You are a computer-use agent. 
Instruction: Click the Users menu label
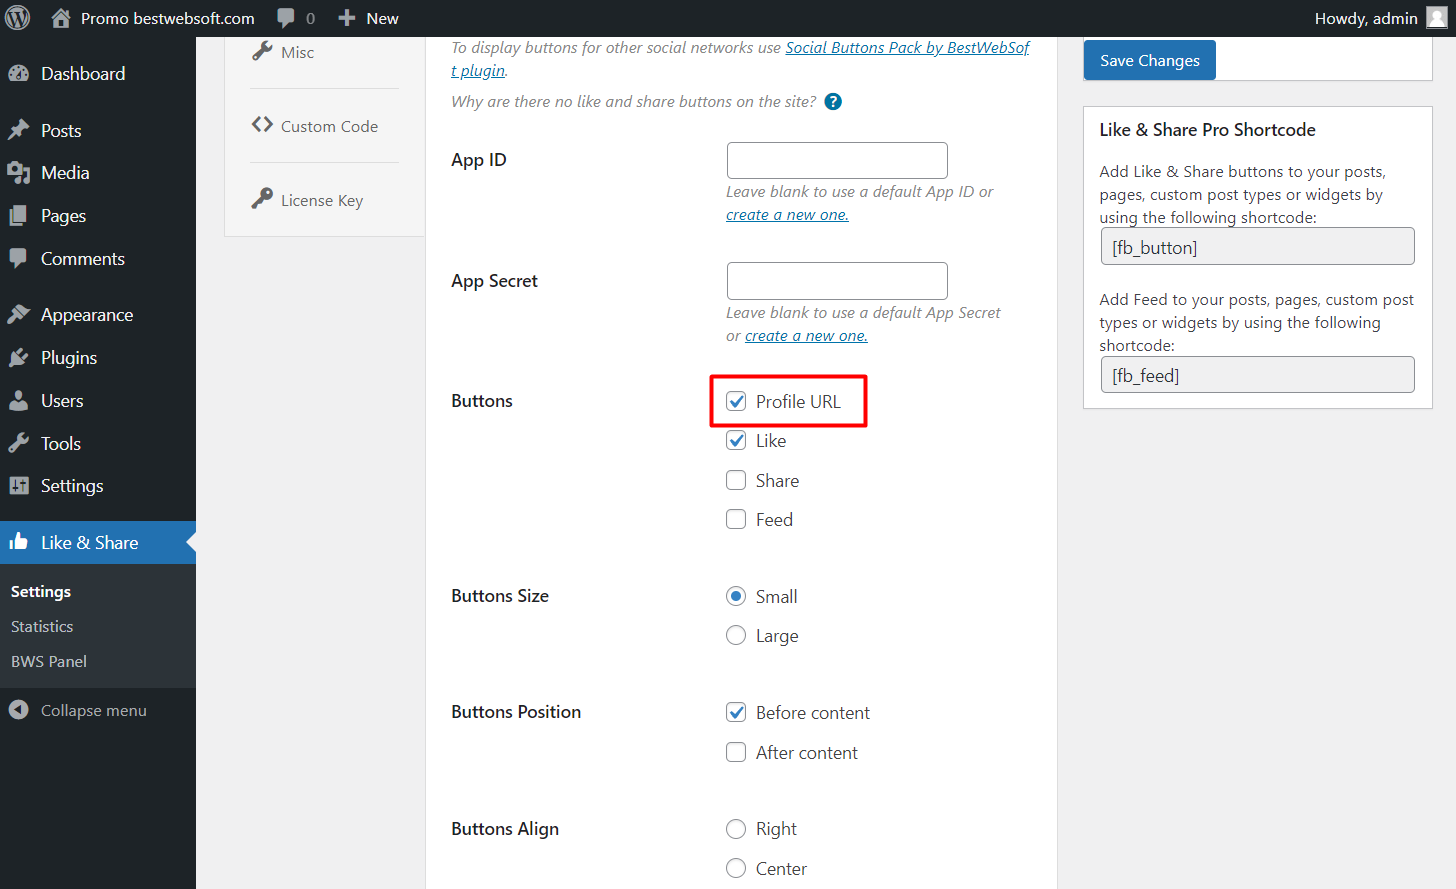click(x=62, y=400)
